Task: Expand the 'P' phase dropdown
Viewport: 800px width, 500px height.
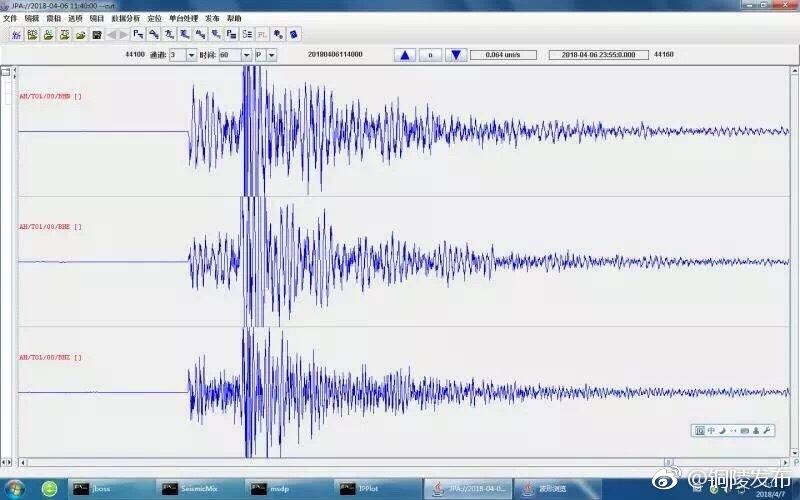Action: click(x=271, y=55)
